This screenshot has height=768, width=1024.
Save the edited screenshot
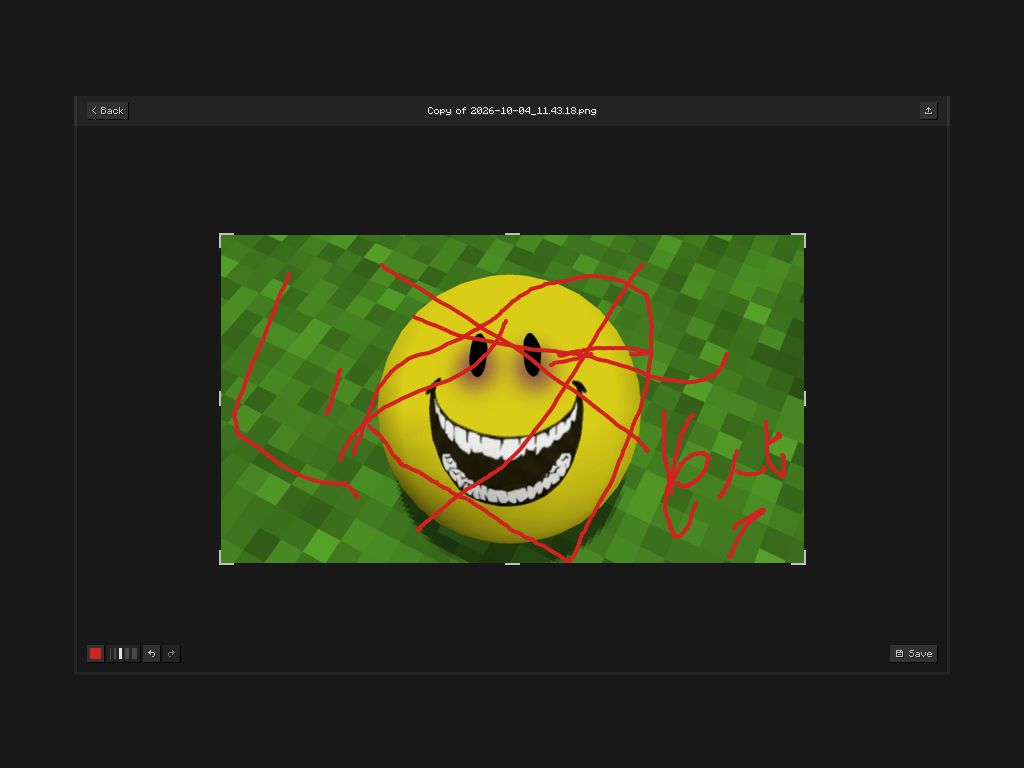[913, 654]
